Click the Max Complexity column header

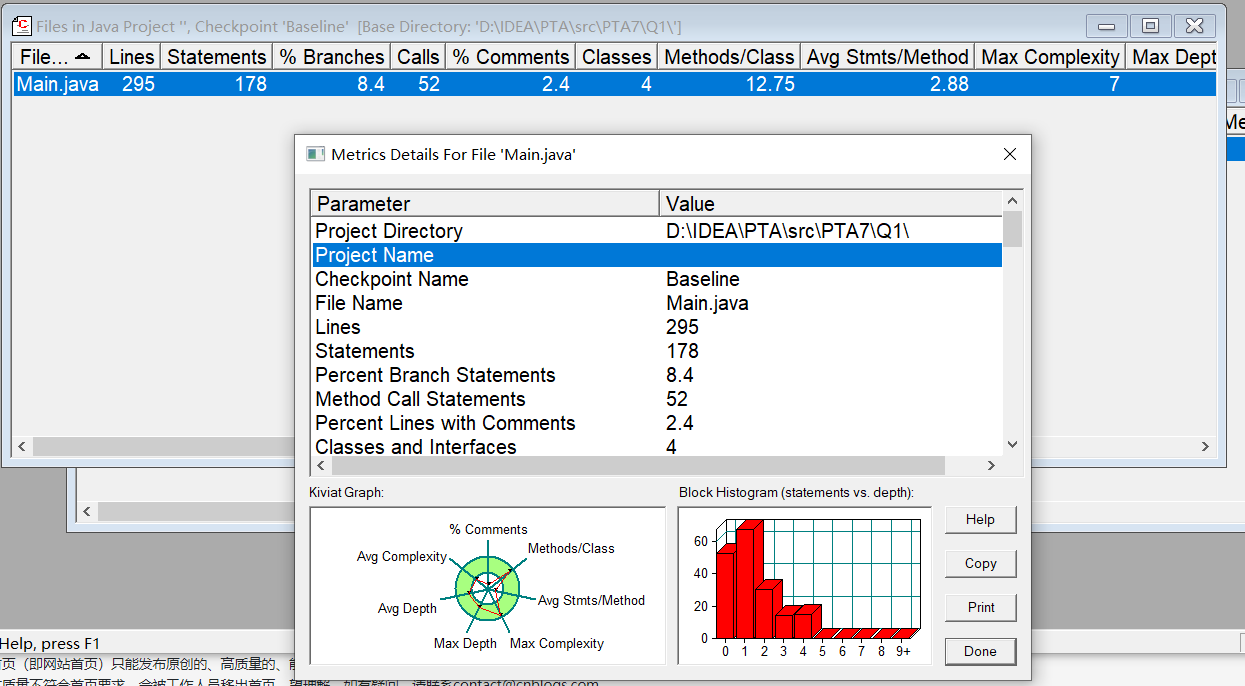[x=1050, y=57]
